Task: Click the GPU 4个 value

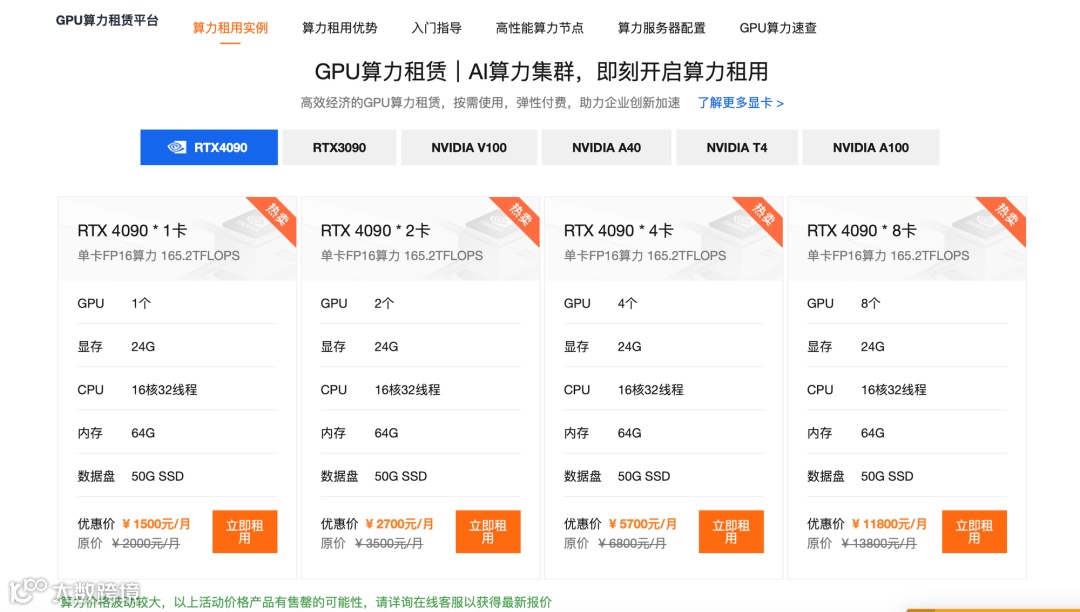Action: pyautogui.click(x=627, y=304)
